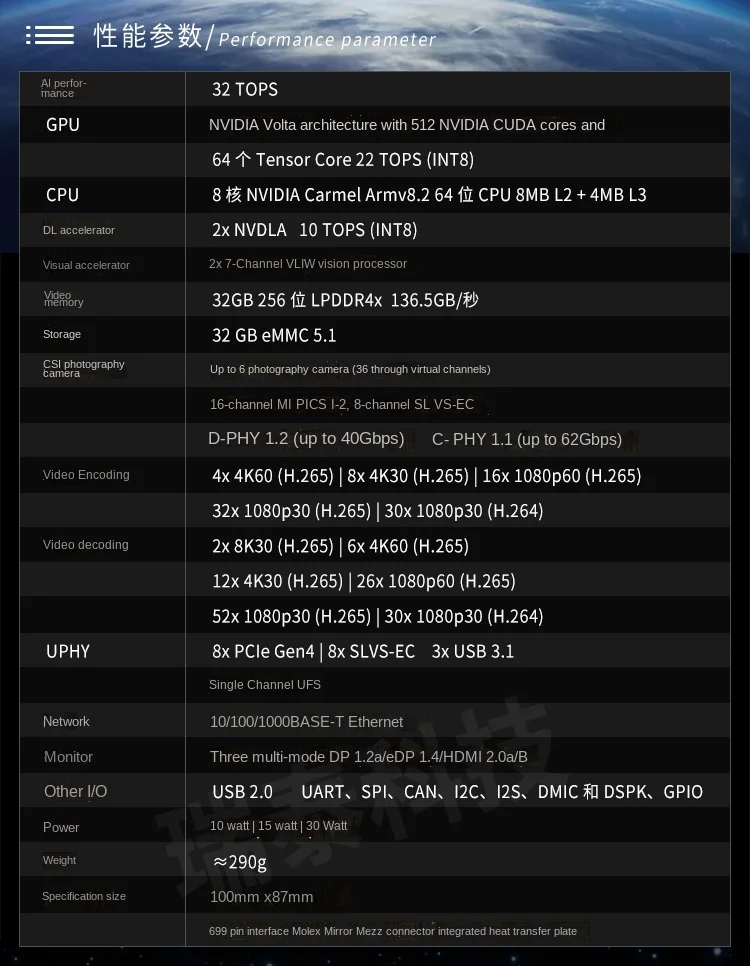750x966 pixels.
Task: Click the Performance parameter heading
Action: click(327, 40)
